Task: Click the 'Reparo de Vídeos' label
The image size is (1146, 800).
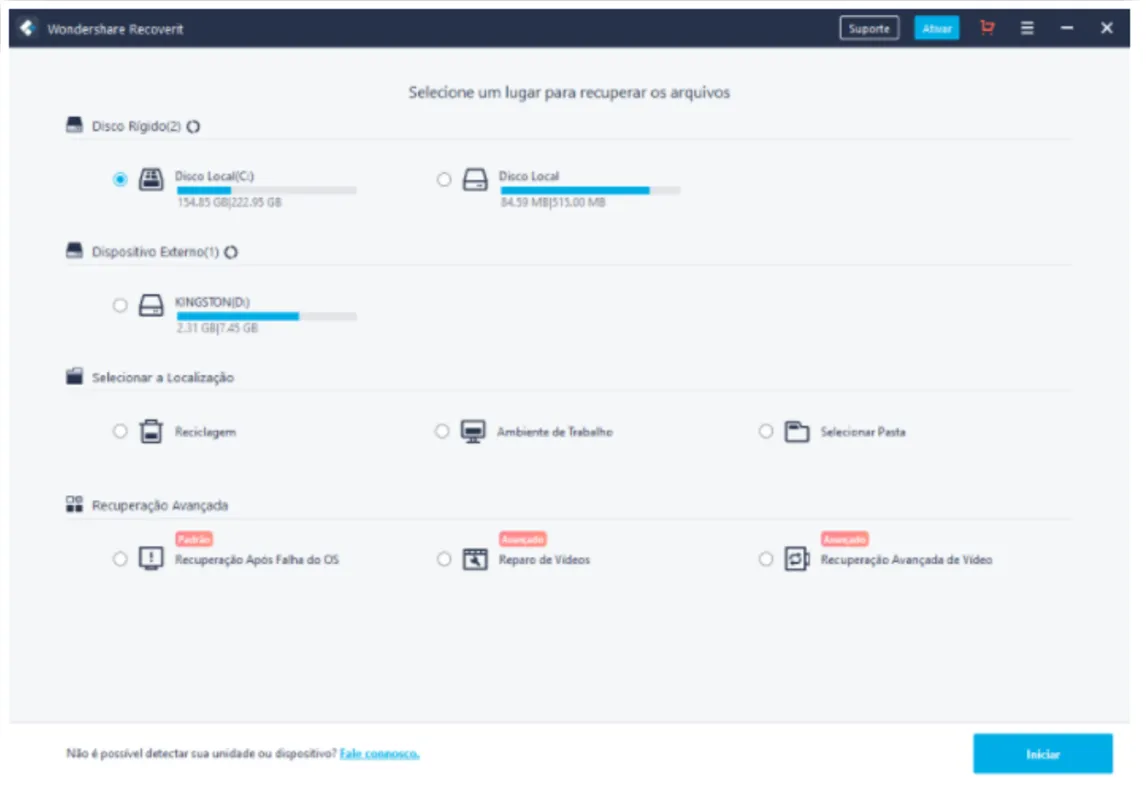Action: pos(544,560)
